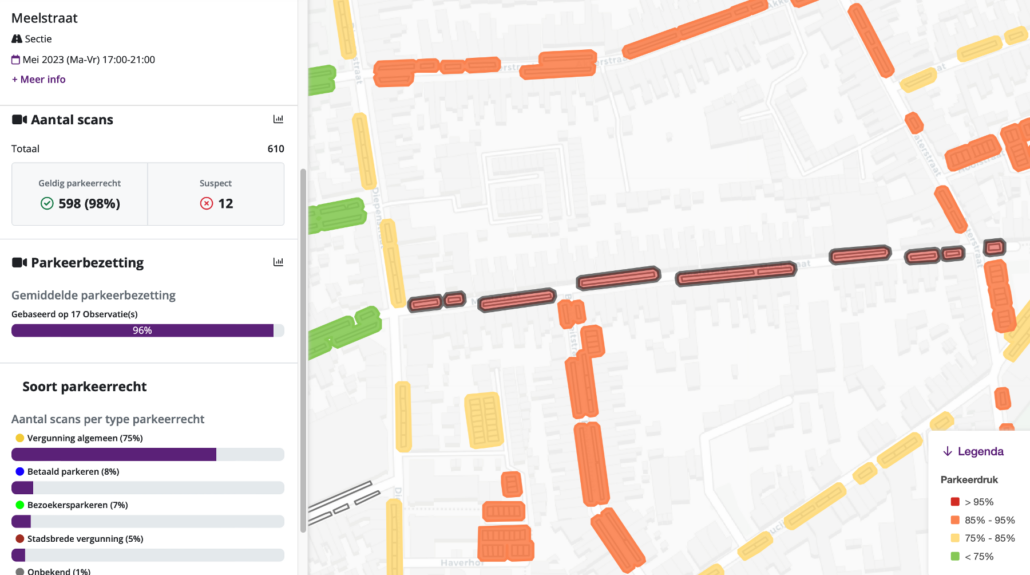Click the road icon beside Sectie

point(16,39)
